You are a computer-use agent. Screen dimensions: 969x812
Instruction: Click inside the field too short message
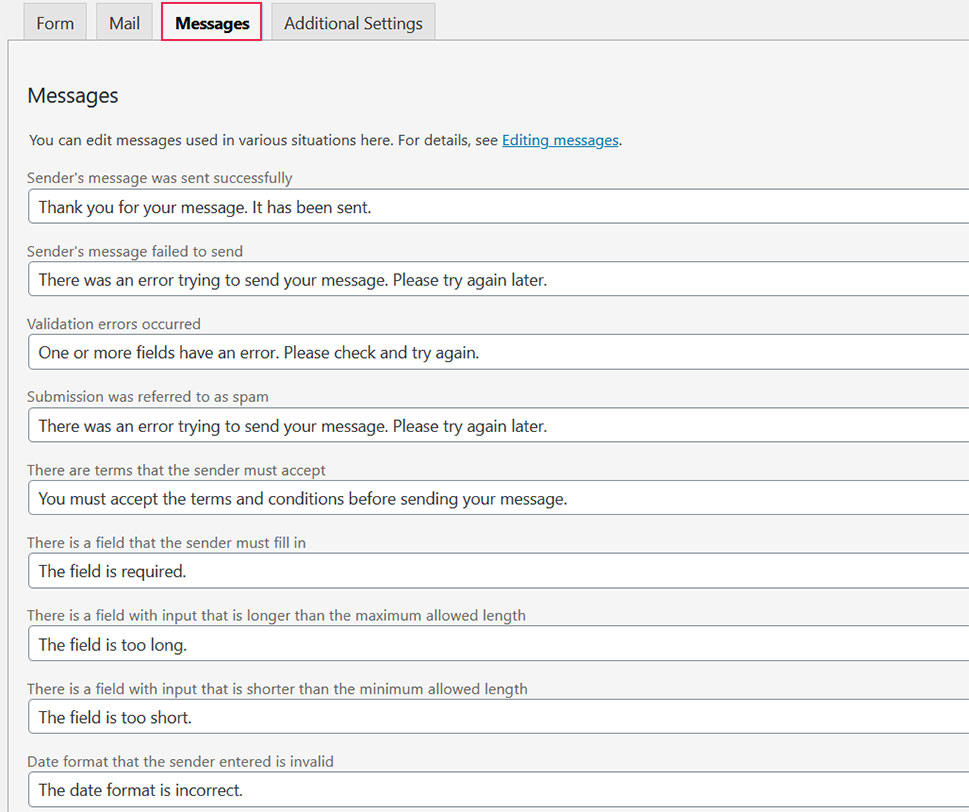pyautogui.click(x=400, y=717)
